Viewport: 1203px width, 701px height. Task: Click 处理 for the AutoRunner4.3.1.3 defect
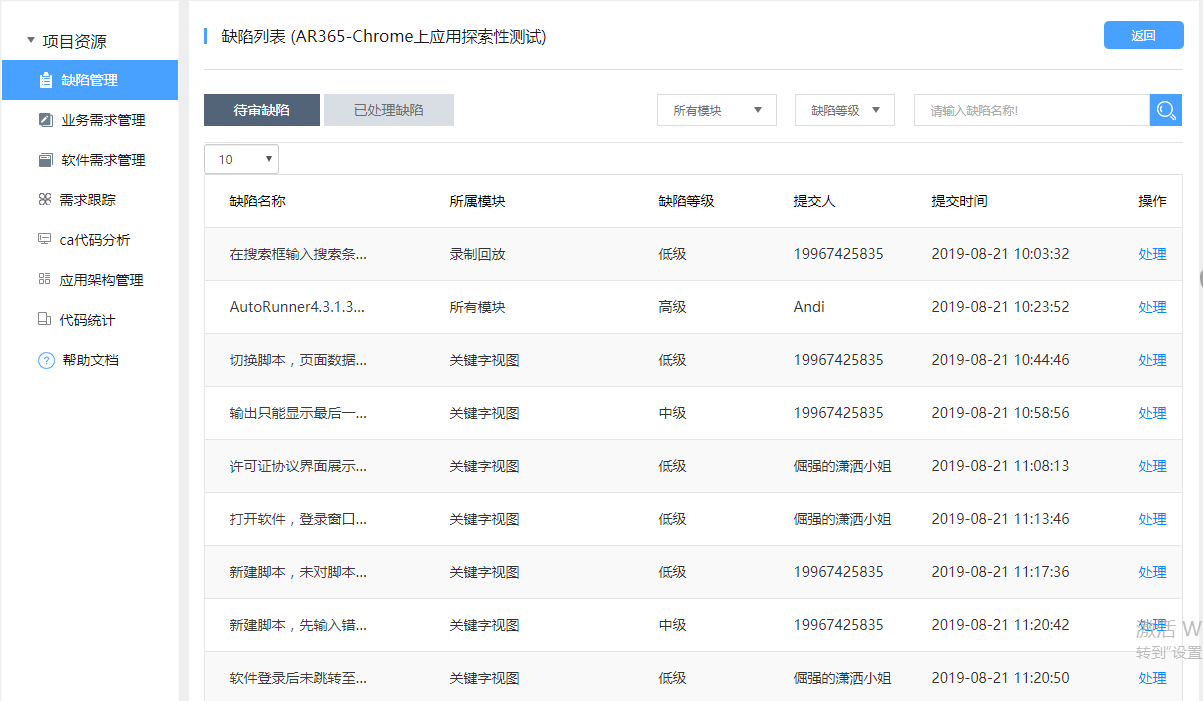pyautogui.click(x=1152, y=307)
